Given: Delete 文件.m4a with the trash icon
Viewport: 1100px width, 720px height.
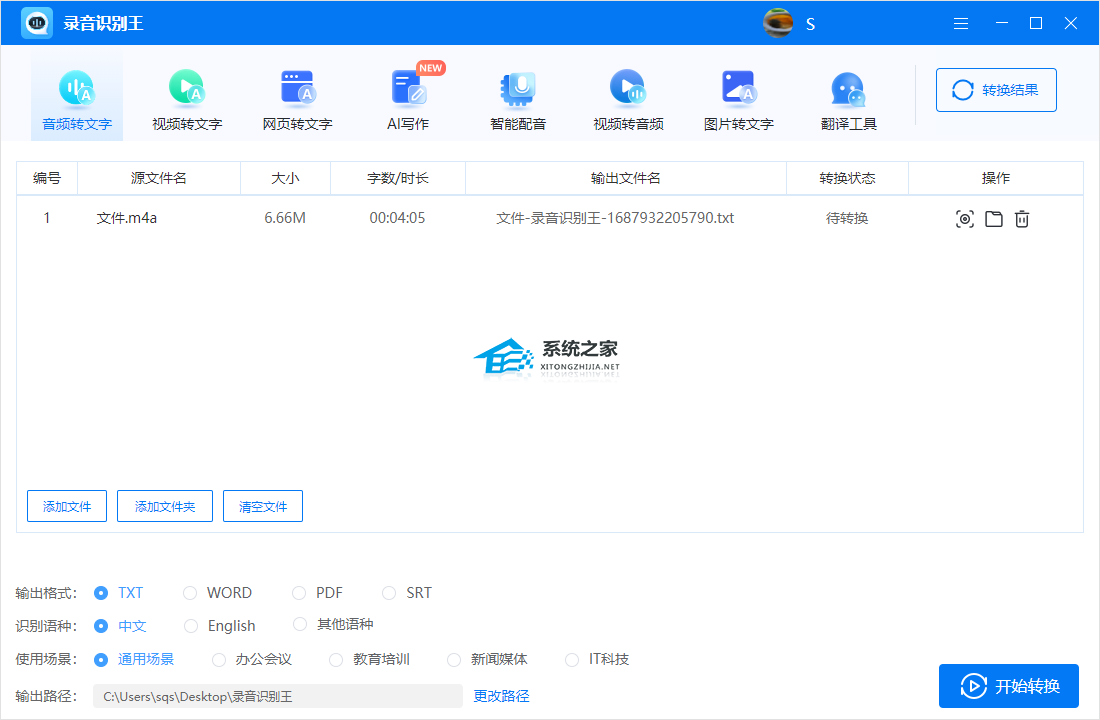Looking at the screenshot, I should coord(1022,219).
